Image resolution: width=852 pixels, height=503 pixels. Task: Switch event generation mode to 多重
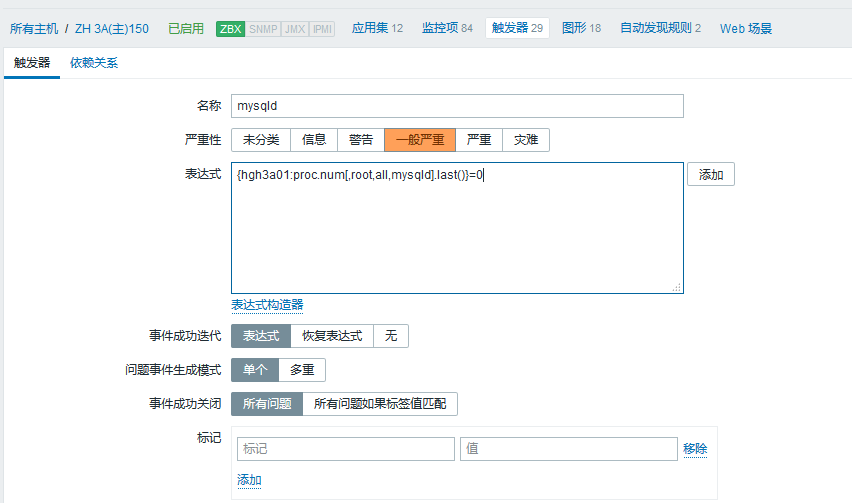pyautogui.click(x=302, y=370)
